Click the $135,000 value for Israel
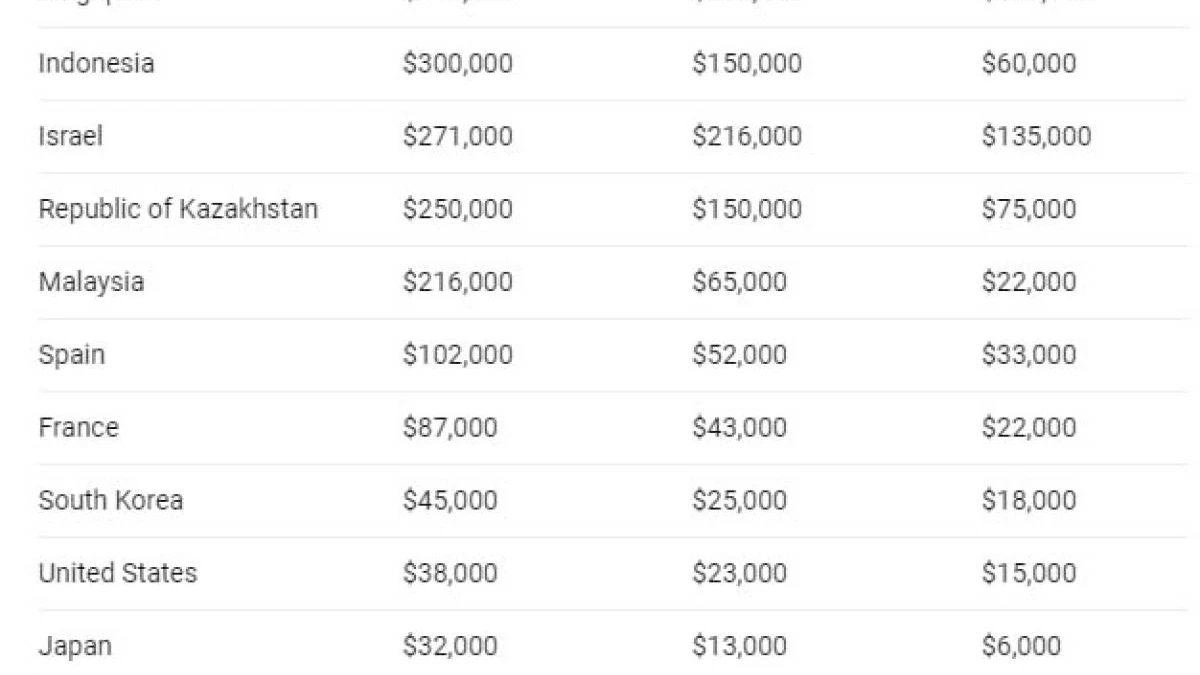Image resolution: width=1200 pixels, height=675 pixels. (1036, 136)
